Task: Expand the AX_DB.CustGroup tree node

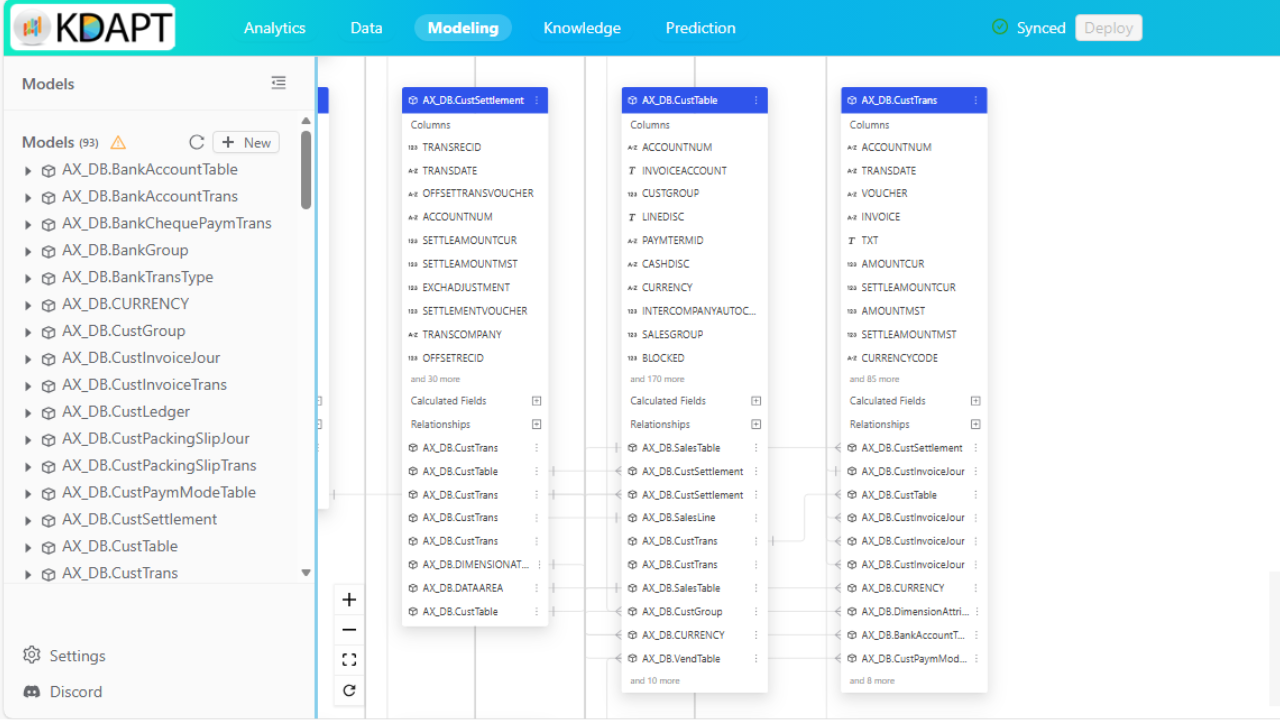Action: tap(28, 332)
